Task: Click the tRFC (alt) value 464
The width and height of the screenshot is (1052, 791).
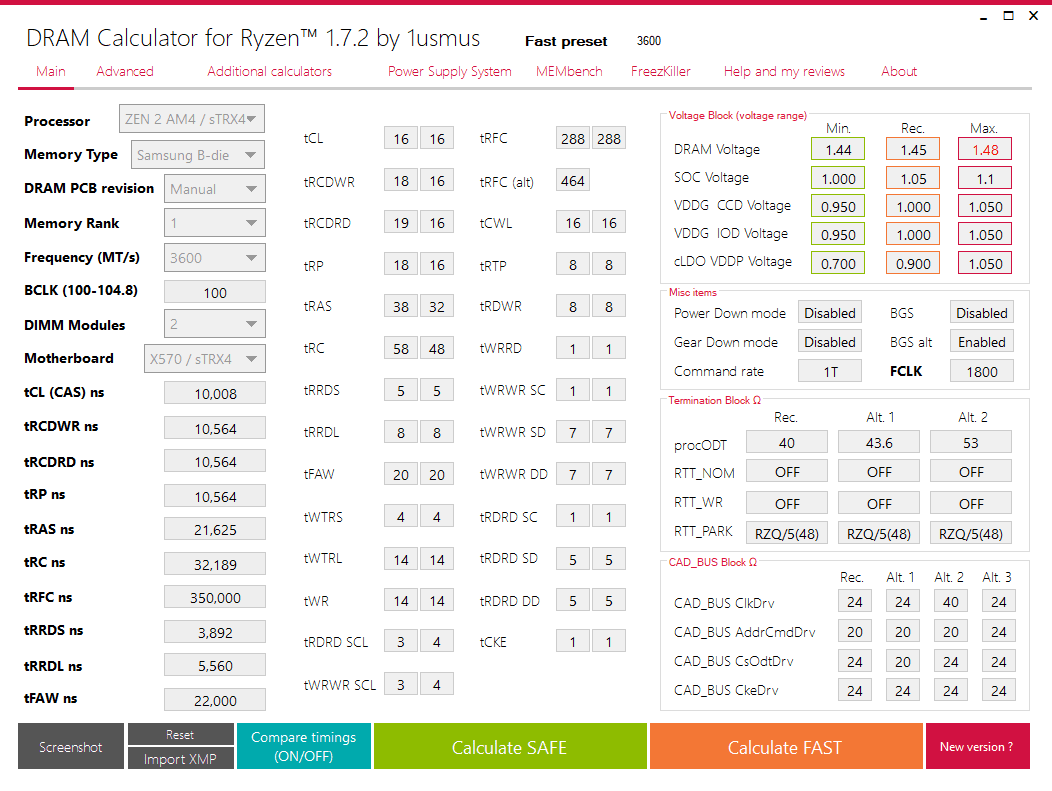Action: 573,181
